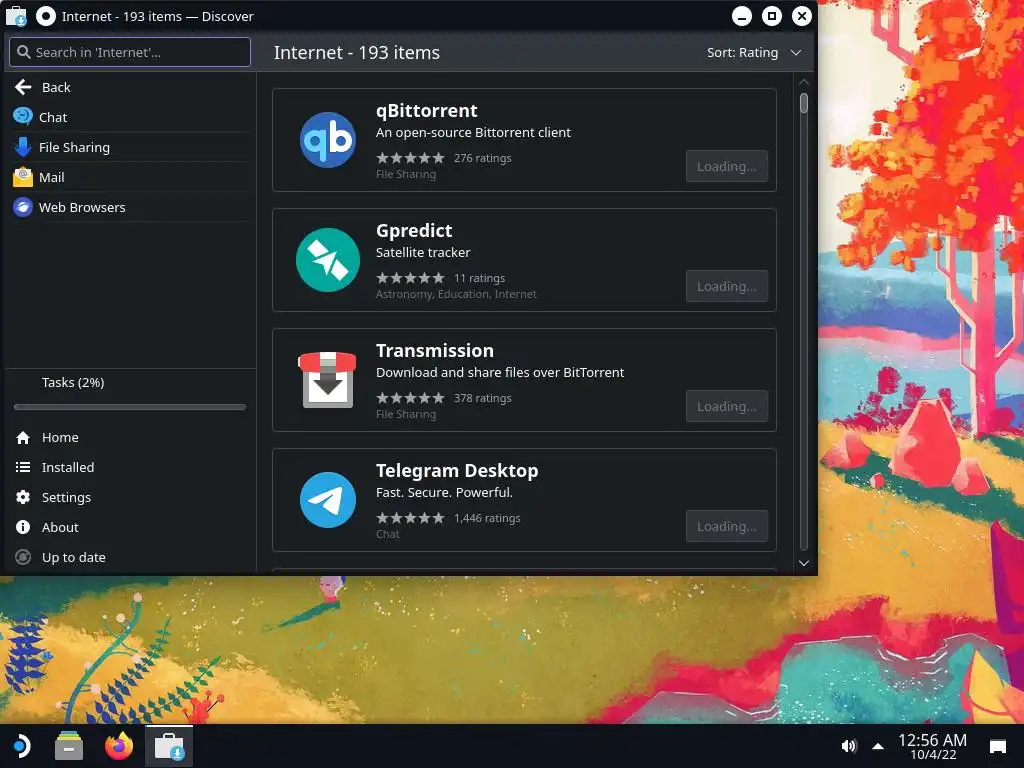Open the File Sharing category
The height and width of the screenshot is (768, 1024).
coord(130,147)
